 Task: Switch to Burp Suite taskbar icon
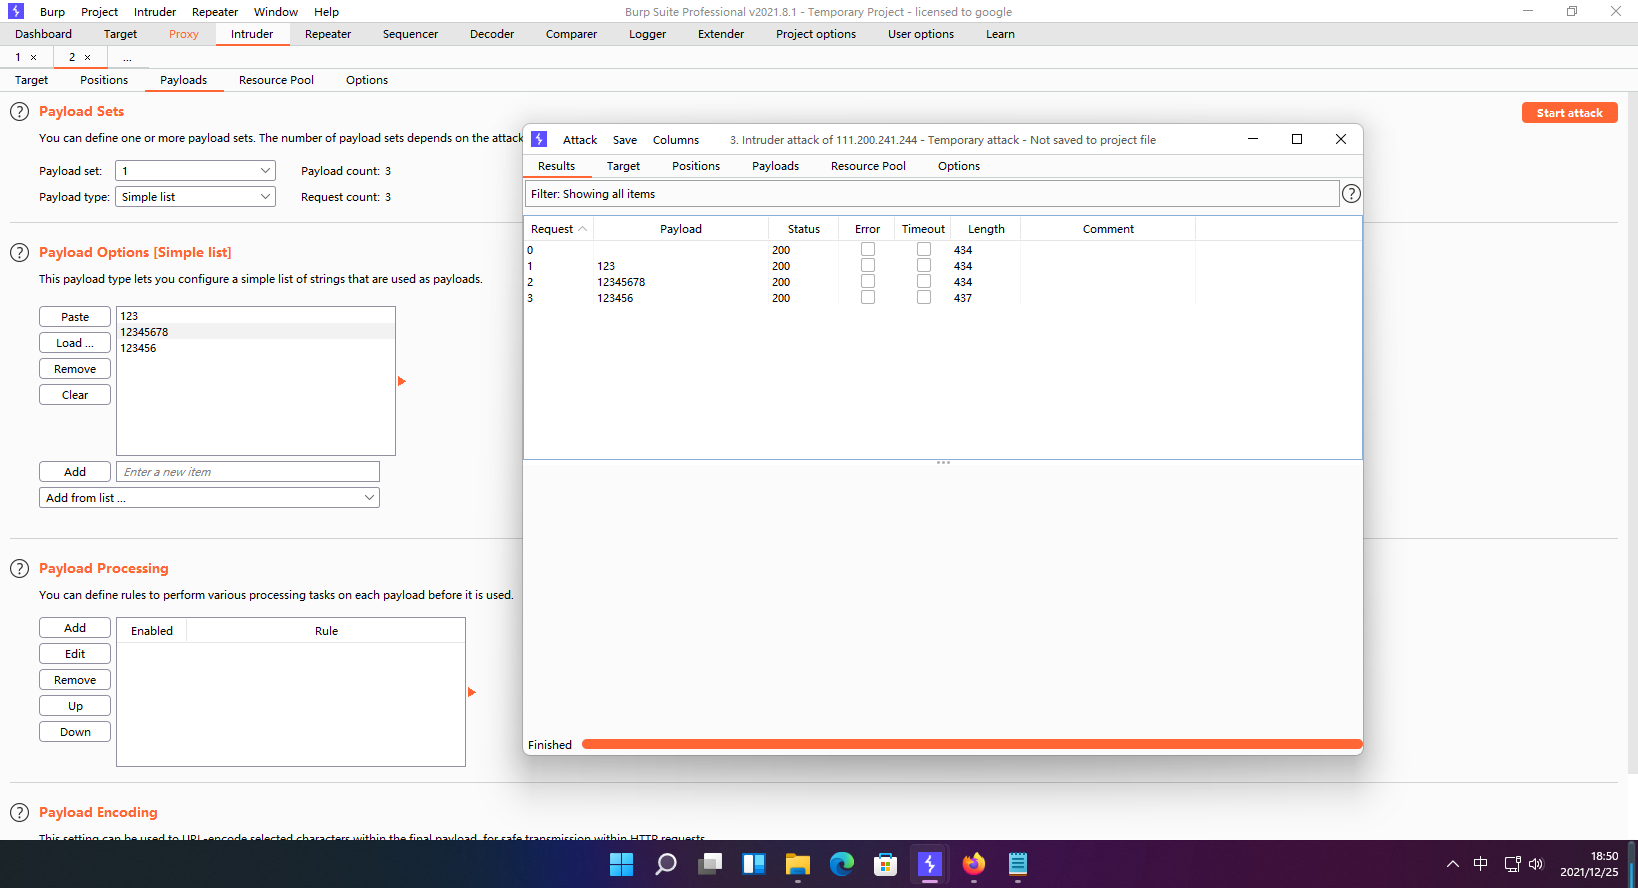[930, 864]
